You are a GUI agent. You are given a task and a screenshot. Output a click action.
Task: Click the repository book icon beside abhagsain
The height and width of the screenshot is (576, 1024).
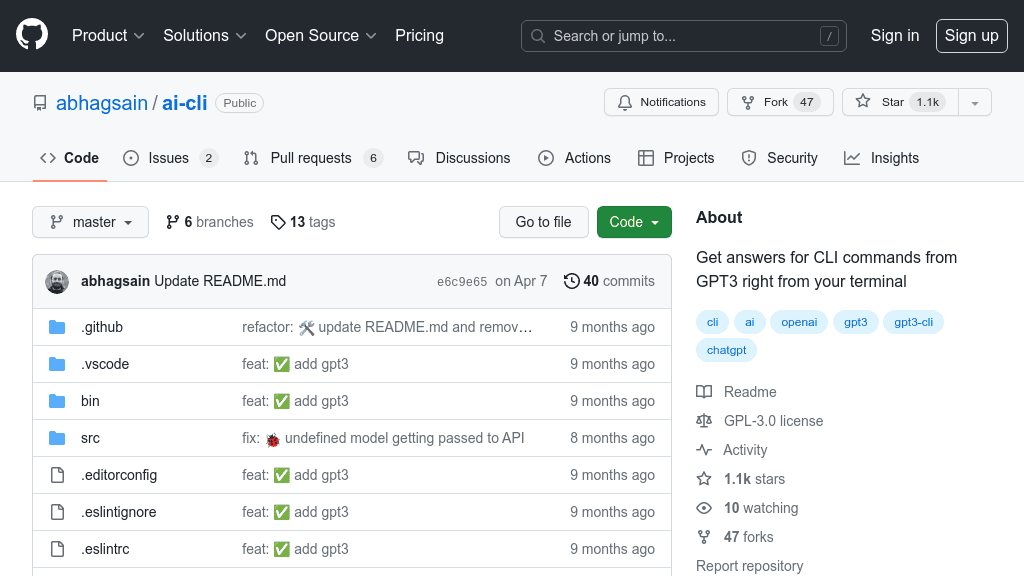click(x=40, y=103)
